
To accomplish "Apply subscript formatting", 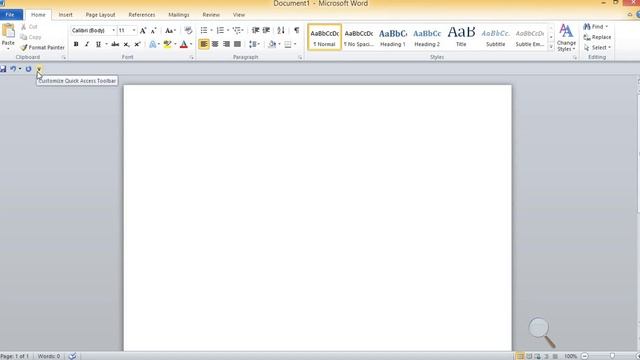I will [x=127, y=44].
